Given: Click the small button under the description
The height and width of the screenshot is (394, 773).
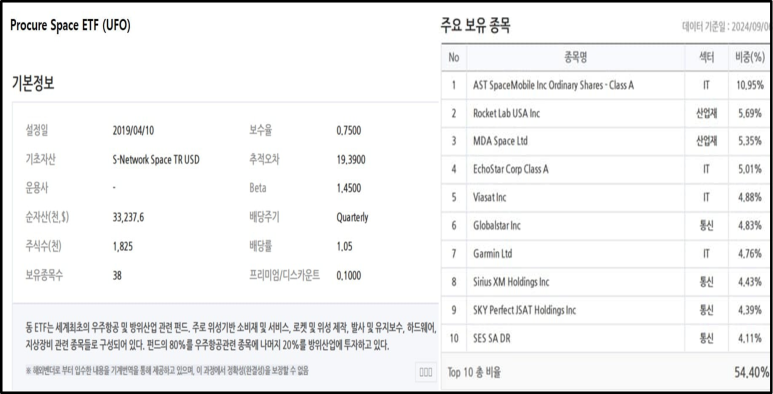Looking at the screenshot, I should pos(425,372).
